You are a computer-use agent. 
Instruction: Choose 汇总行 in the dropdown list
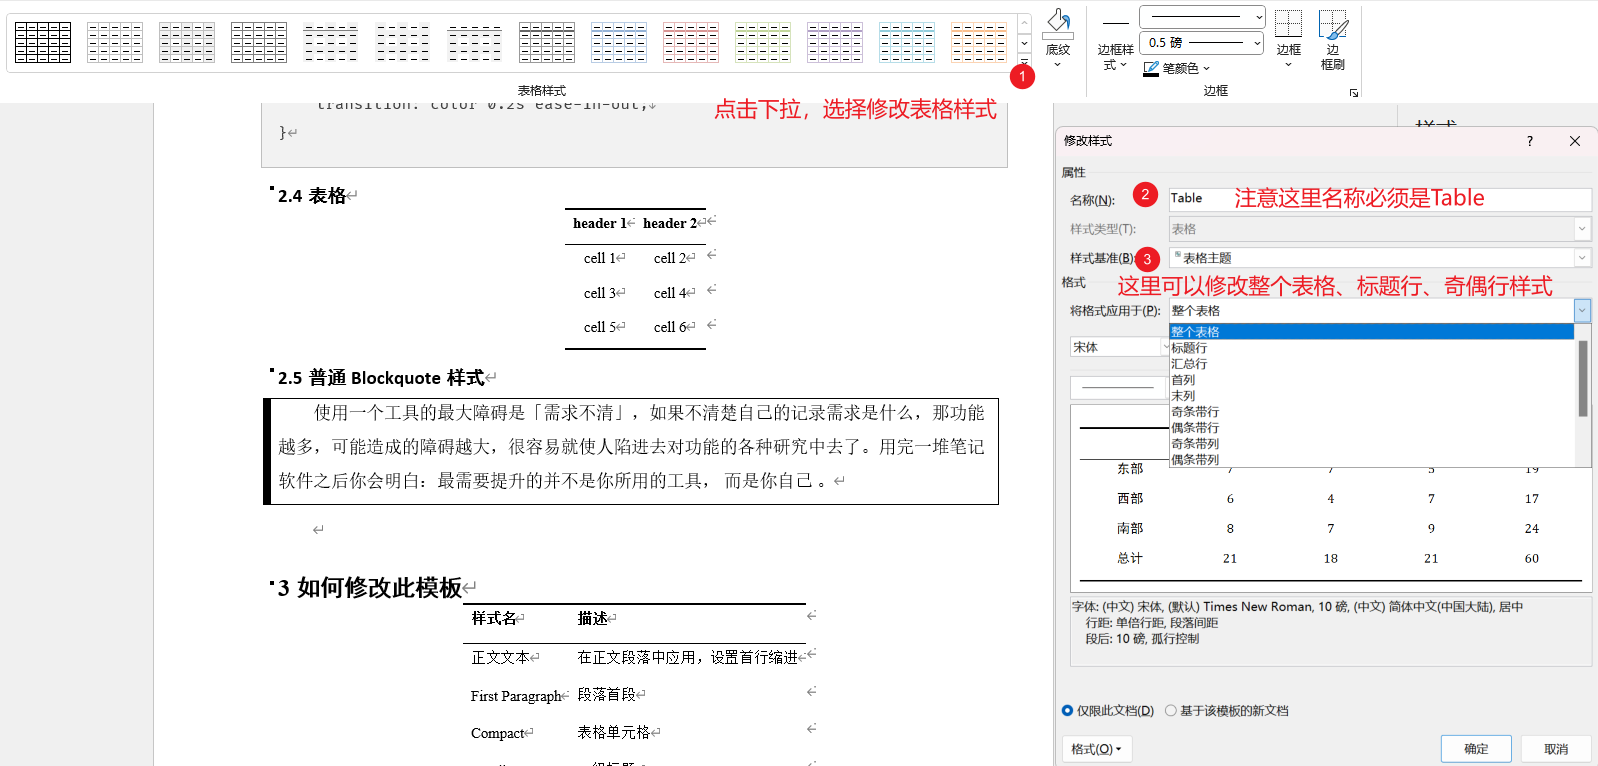(1371, 364)
